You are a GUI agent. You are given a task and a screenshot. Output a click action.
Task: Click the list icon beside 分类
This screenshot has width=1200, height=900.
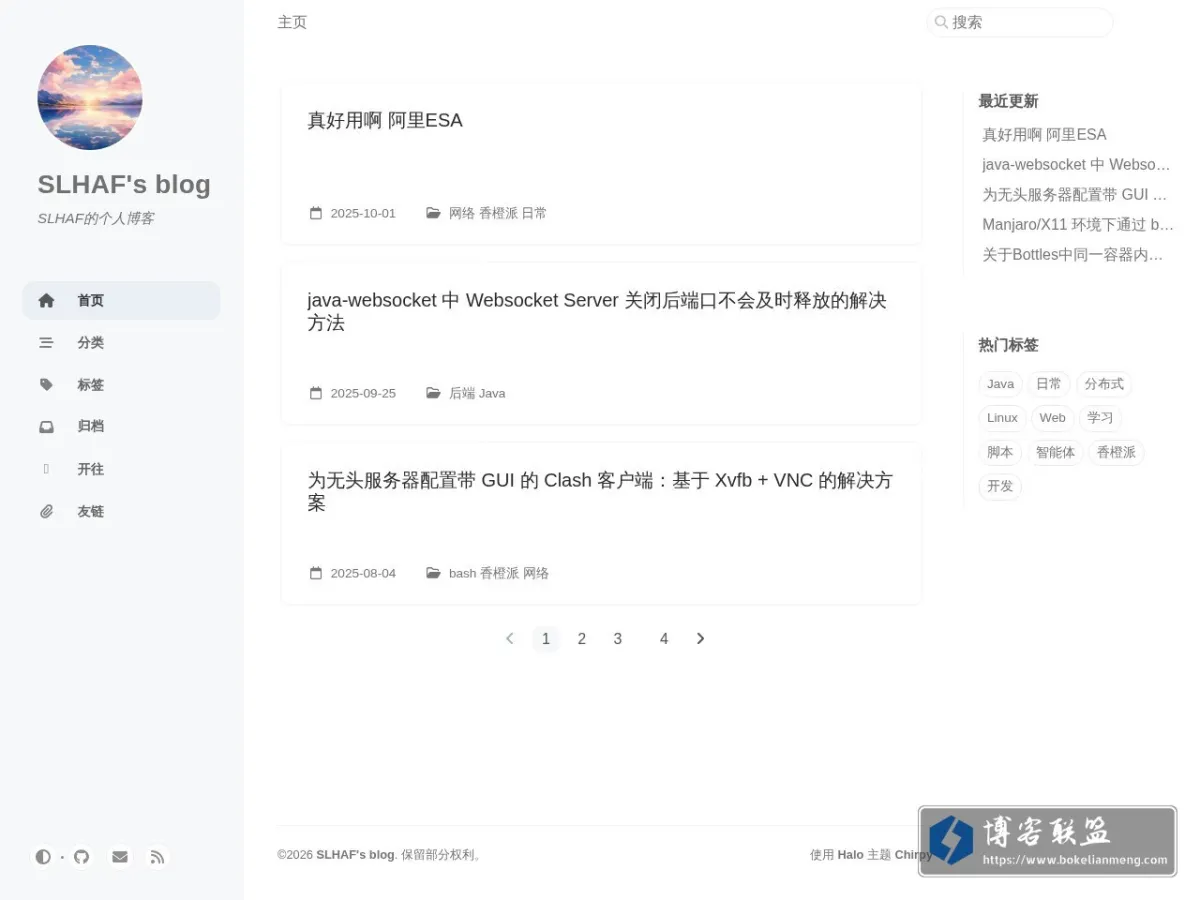pyautogui.click(x=46, y=342)
